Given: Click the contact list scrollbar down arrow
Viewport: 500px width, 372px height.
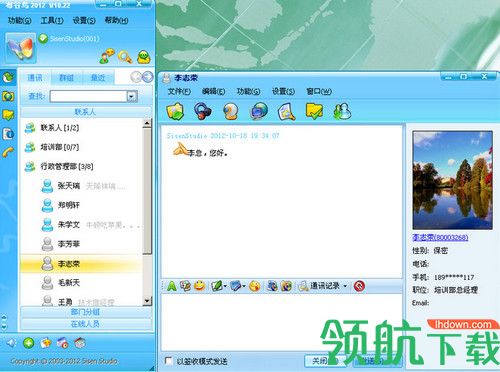Looking at the screenshot, I should [147, 301].
